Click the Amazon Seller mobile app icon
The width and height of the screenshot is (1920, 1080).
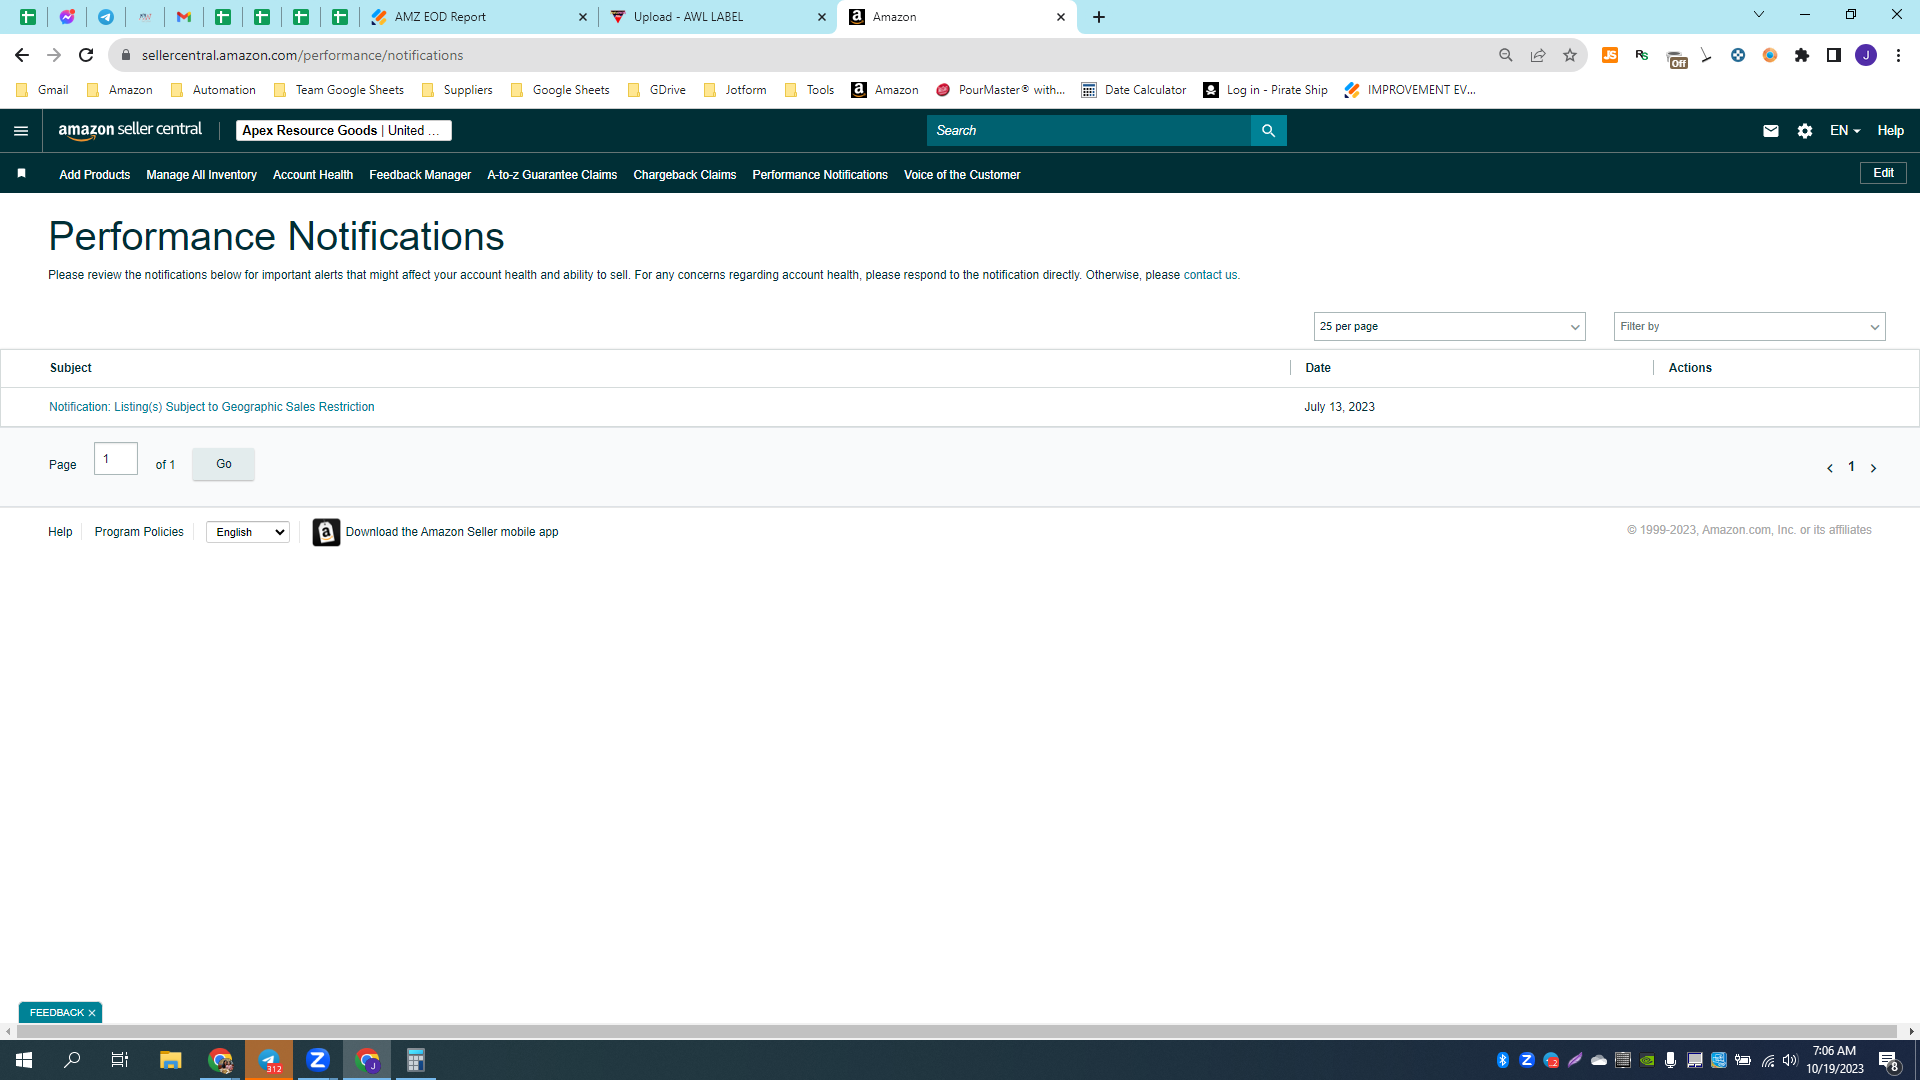click(x=326, y=532)
